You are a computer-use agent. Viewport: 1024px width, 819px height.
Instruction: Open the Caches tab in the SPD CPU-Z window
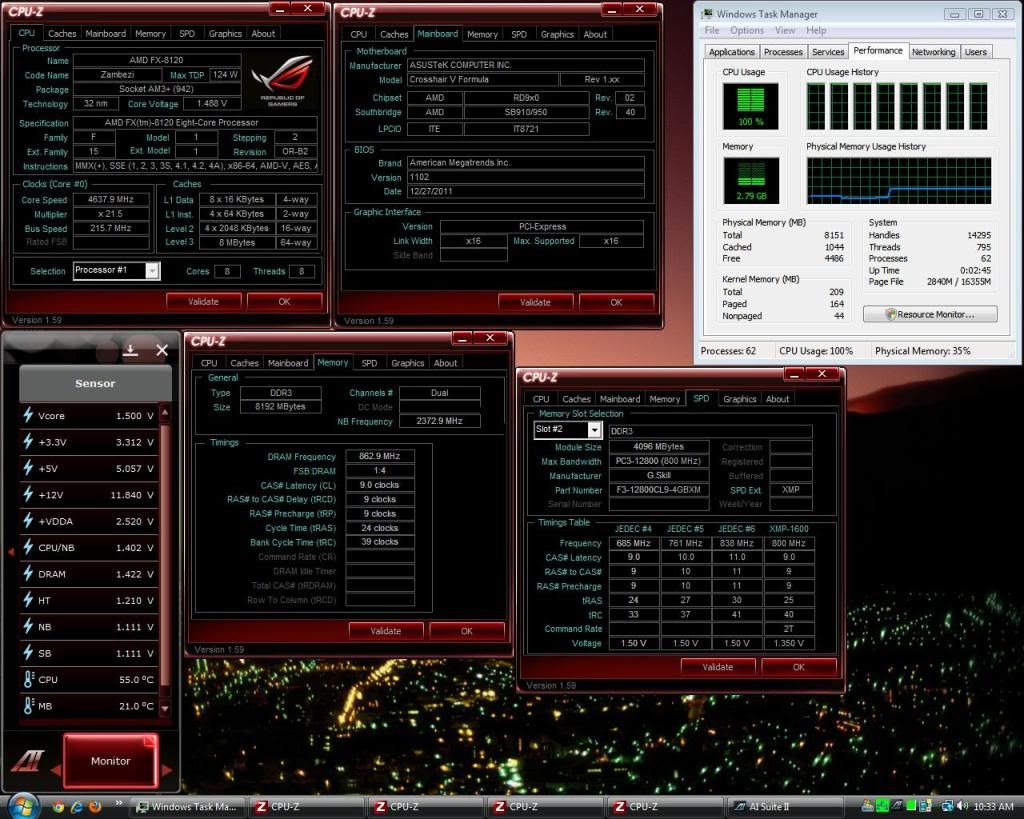point(576,399)
